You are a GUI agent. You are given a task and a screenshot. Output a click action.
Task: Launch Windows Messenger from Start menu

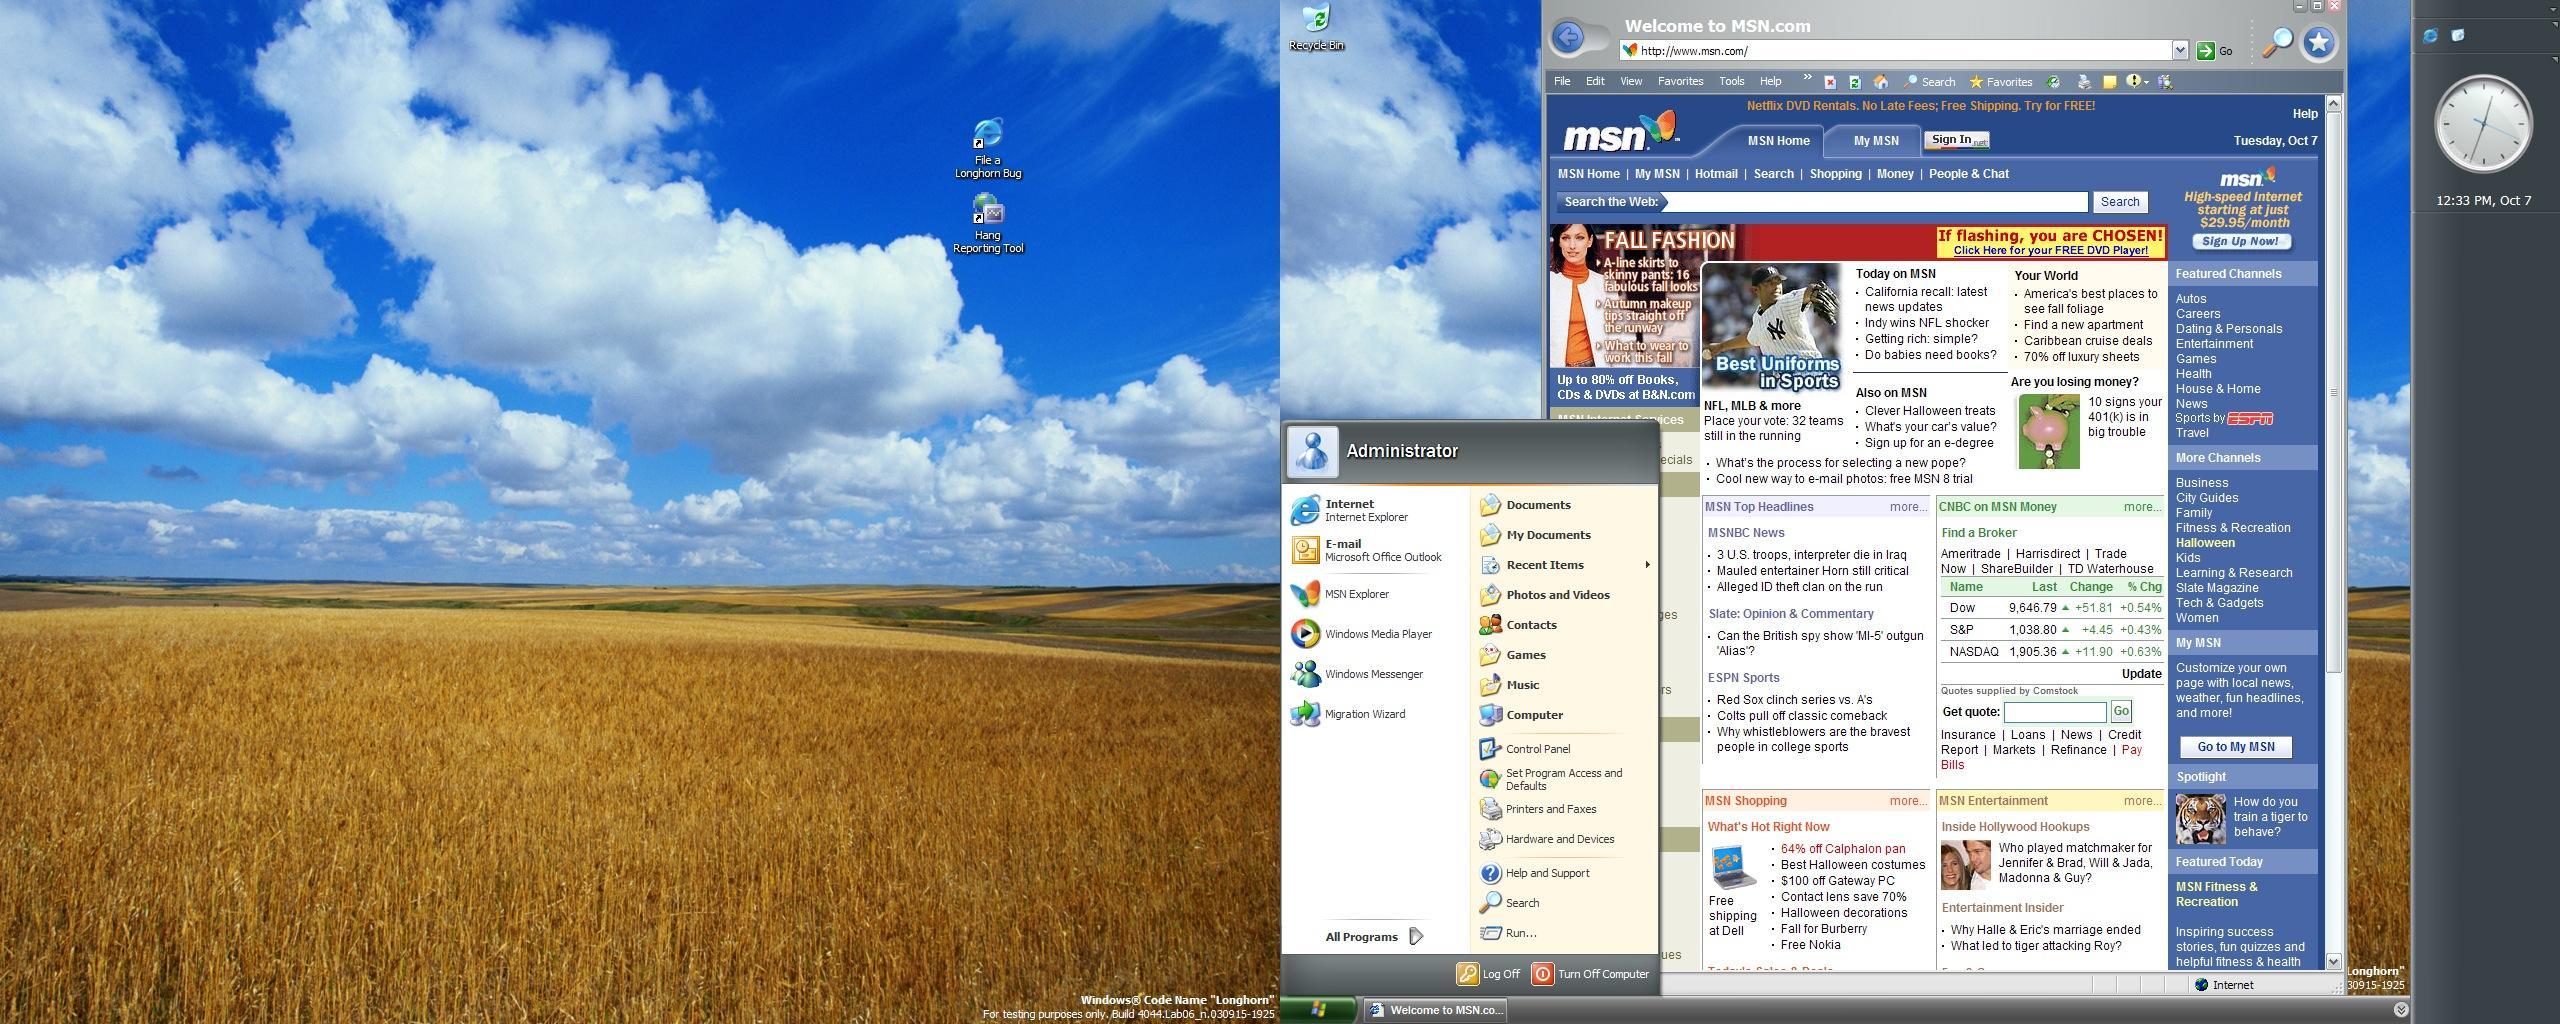click(1375, 674)
